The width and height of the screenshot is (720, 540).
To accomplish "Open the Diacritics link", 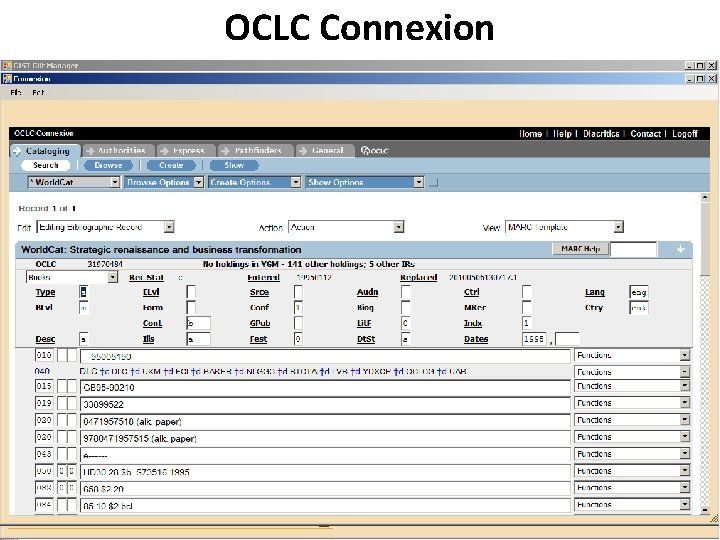I will (601, 134).
